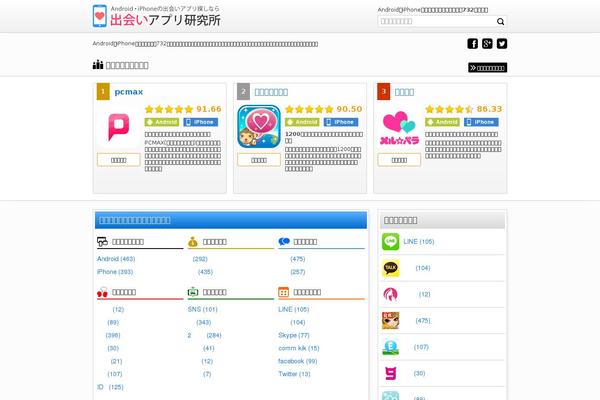The height and width of the screenshot is (400, 600).
Task: Click the green robot heading icon
Action: 192,292
